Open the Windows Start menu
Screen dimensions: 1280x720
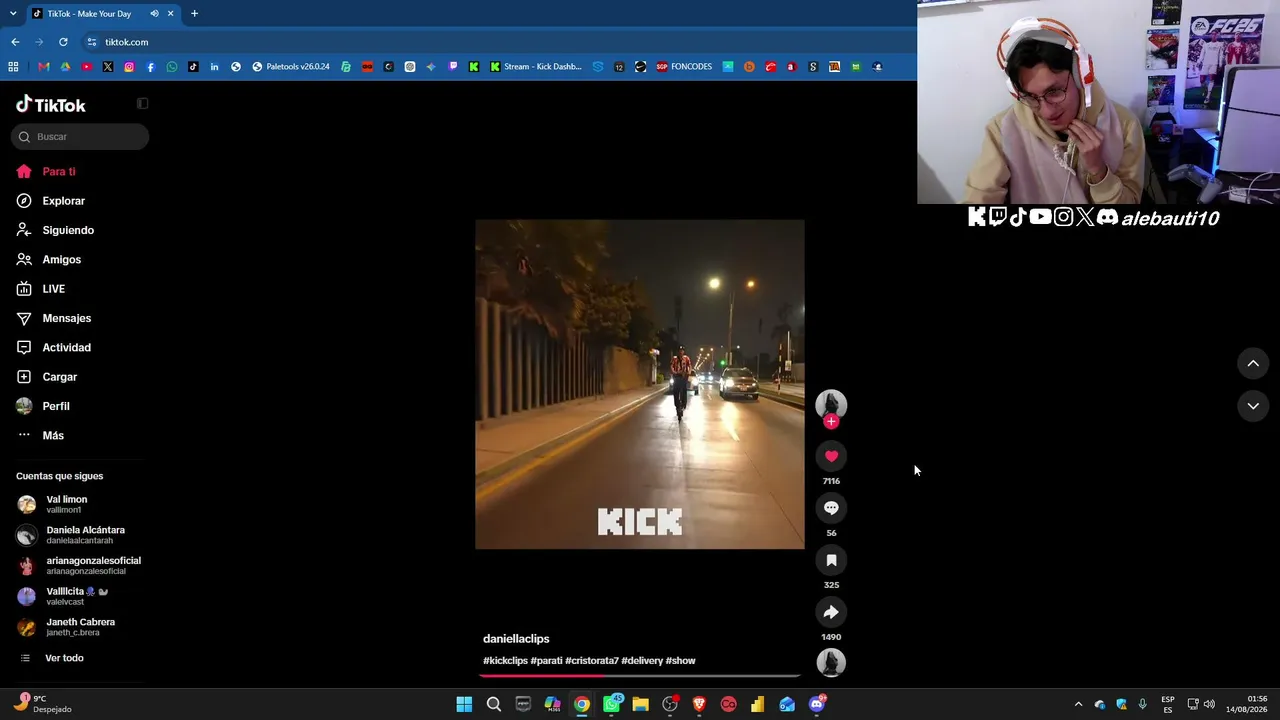(464, 705)
